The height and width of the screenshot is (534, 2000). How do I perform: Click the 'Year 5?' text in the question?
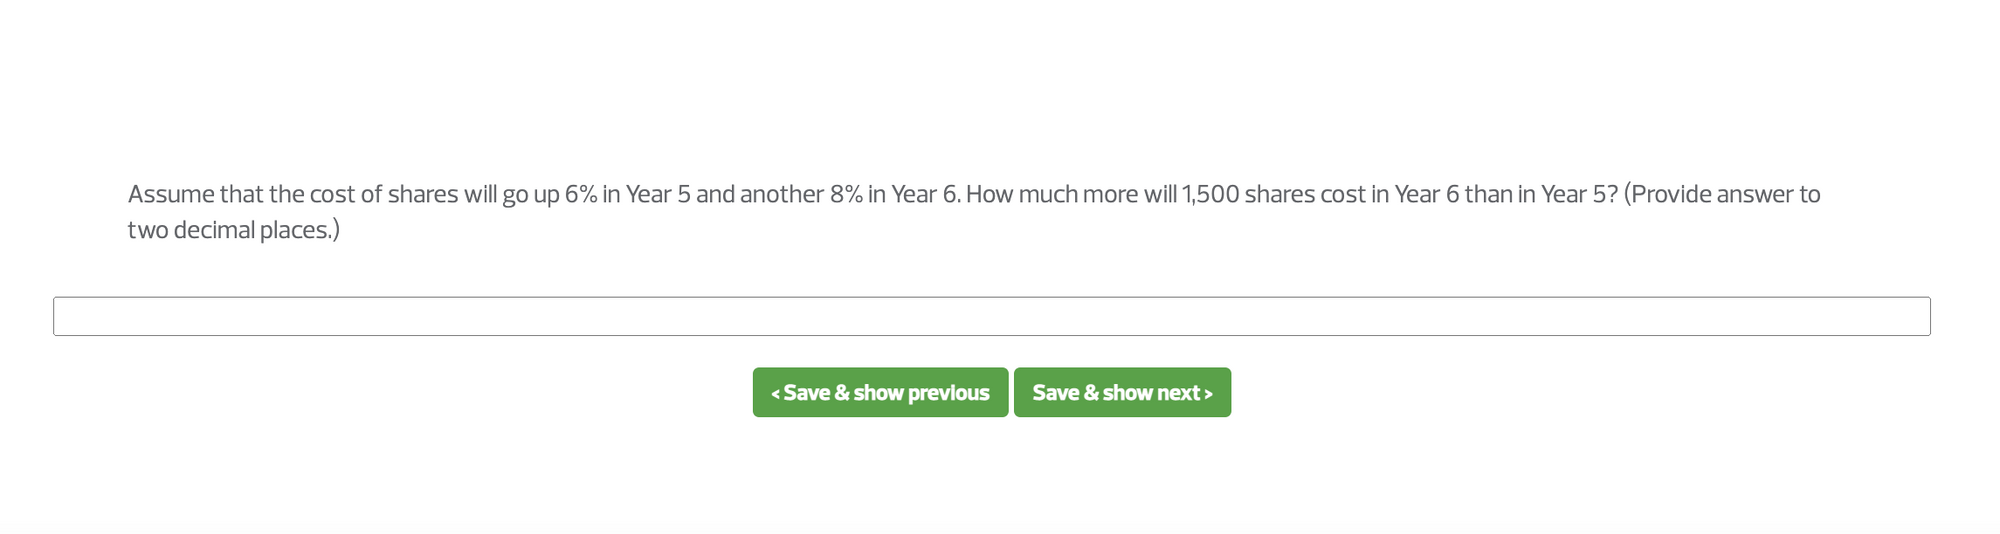click(1579, 194)
